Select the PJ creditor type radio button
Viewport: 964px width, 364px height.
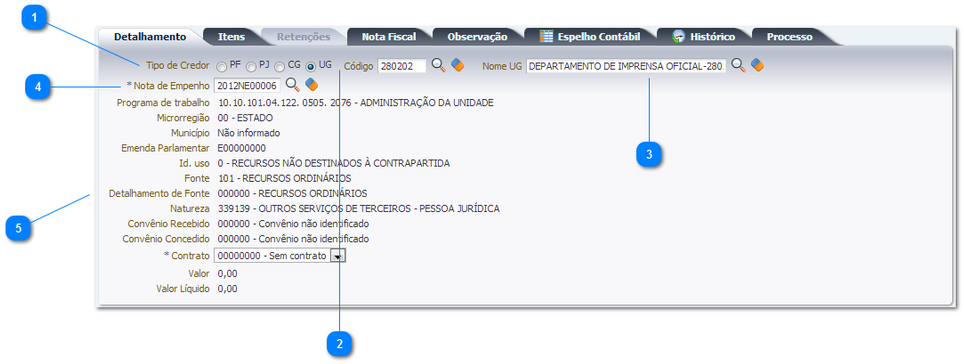pos(251,66)
